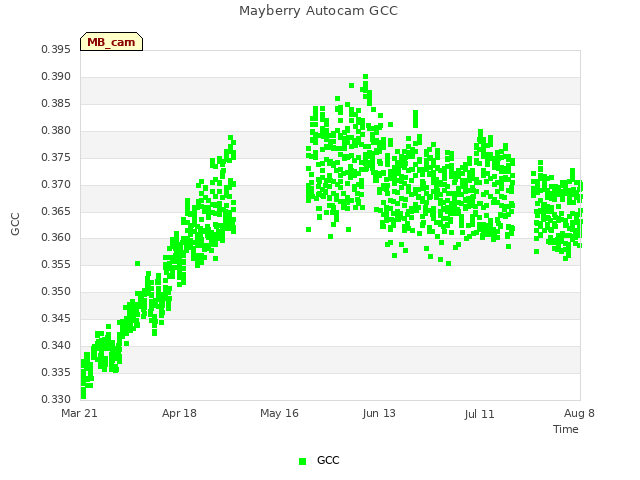Click the 0.380 y-axis value
The height and width of the screenshot is (480, 640).
[x=56, y=131]
